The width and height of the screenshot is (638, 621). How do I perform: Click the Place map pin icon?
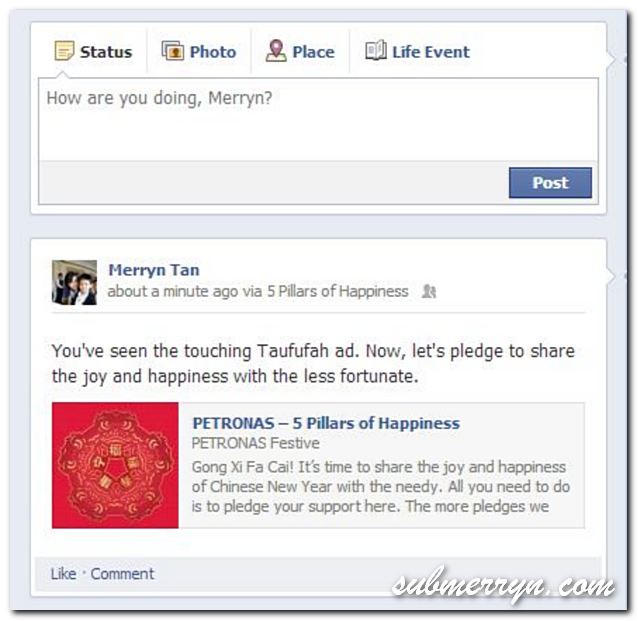pyautogui.click(x=276, y=50)
